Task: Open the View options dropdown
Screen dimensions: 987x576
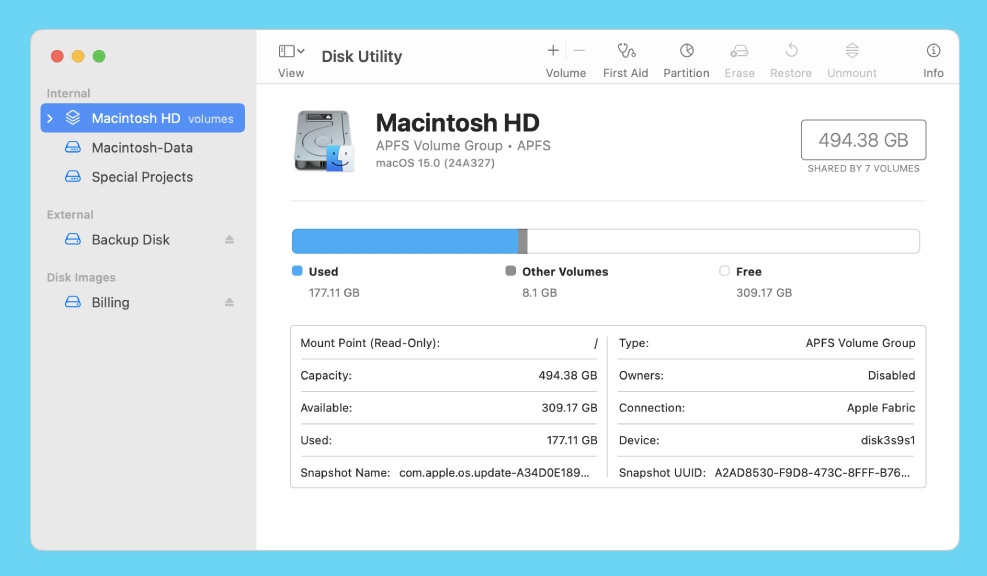Action: tap(289, 57)
